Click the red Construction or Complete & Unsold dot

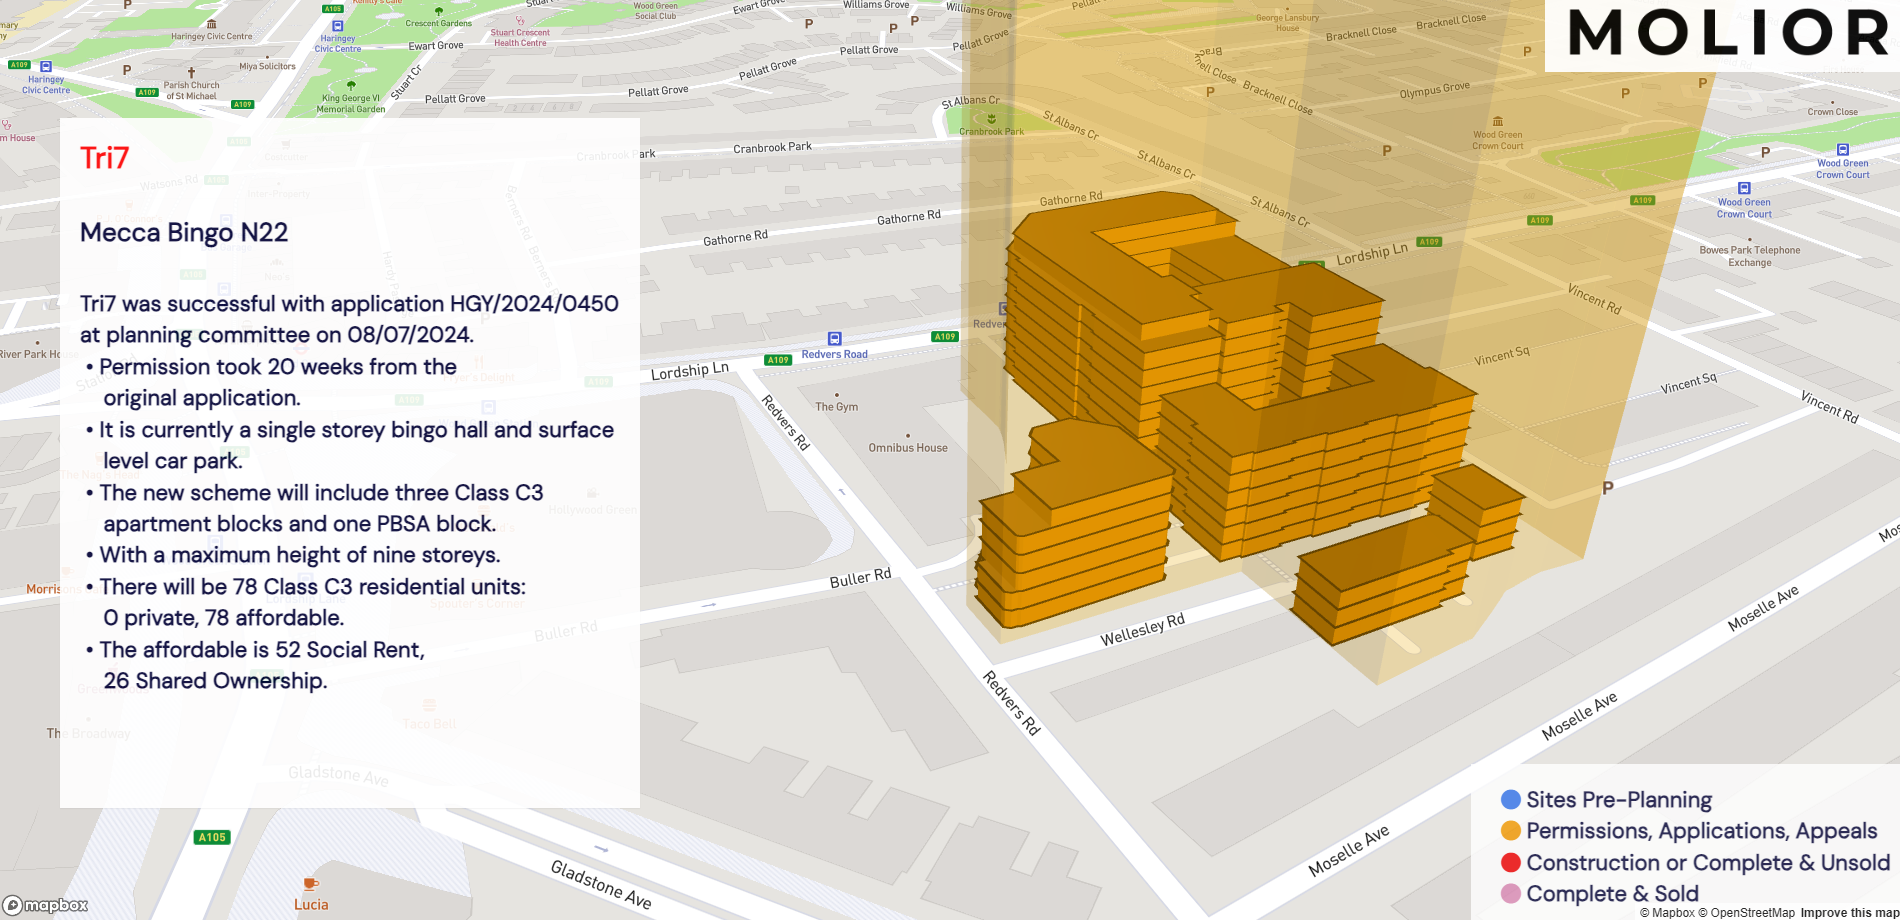[1511, 862]
